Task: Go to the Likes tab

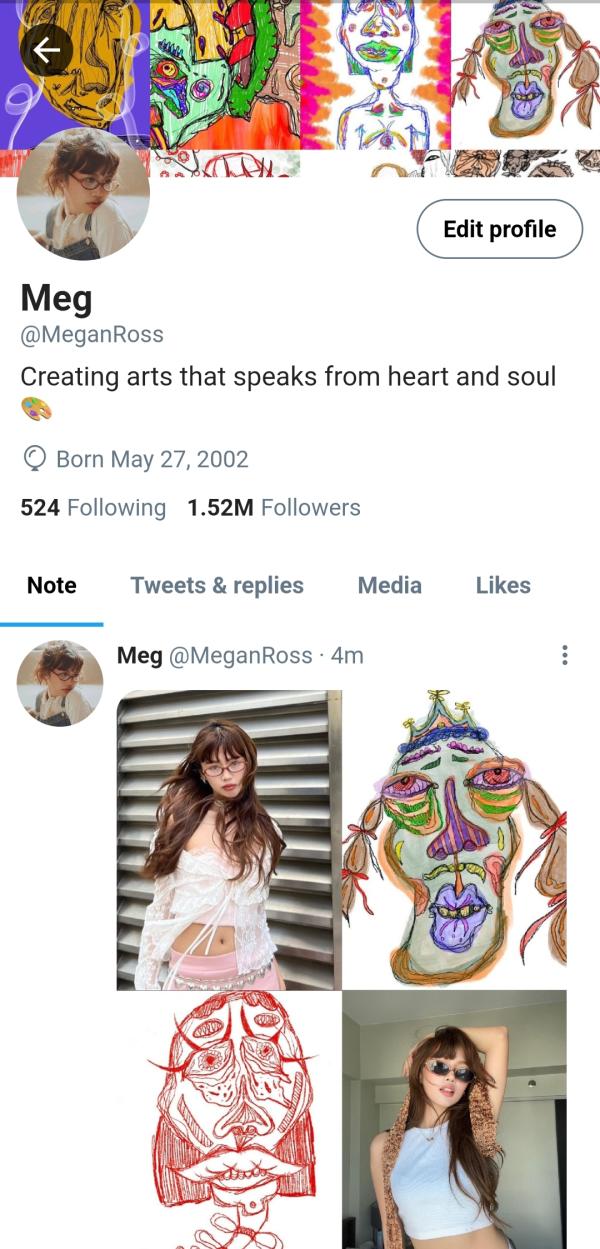Action: tap(503, 586)
